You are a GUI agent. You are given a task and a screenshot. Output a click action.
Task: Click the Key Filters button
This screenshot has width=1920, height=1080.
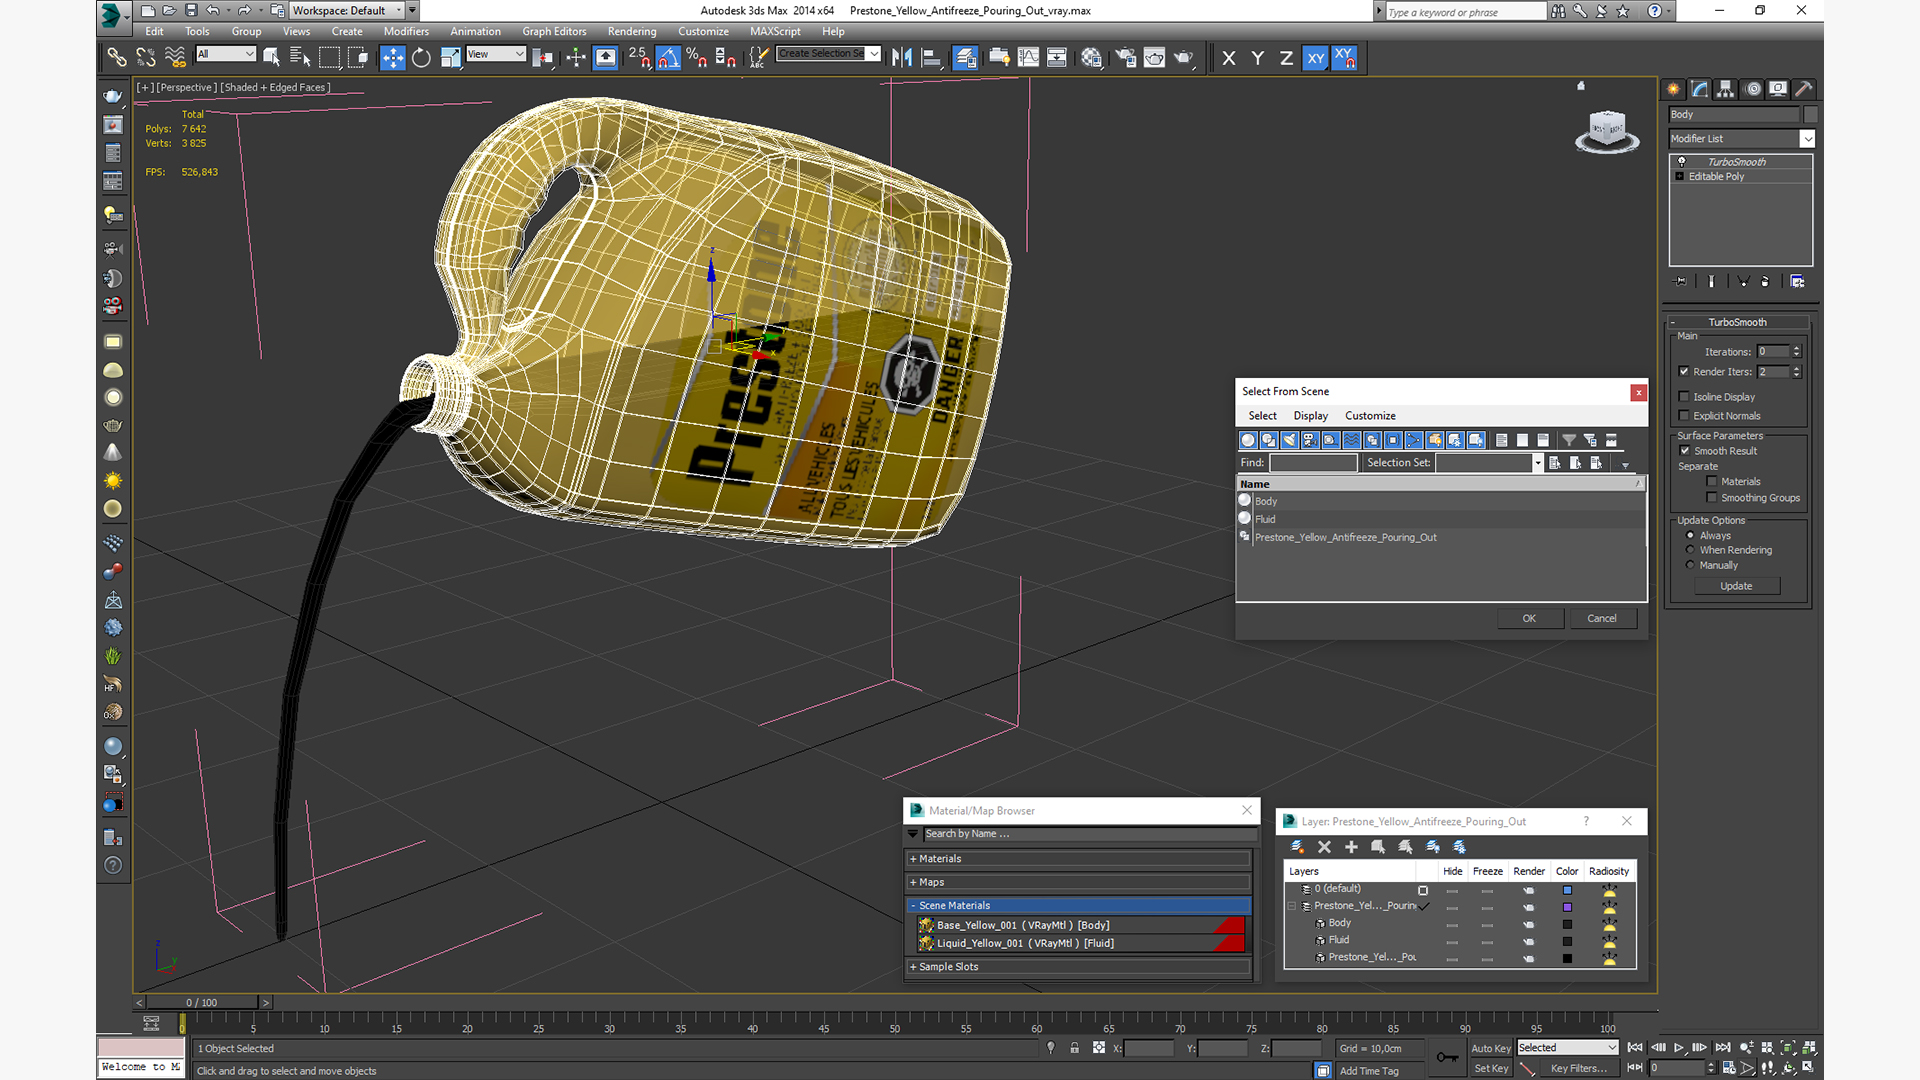click(x=1579, y=1068)
